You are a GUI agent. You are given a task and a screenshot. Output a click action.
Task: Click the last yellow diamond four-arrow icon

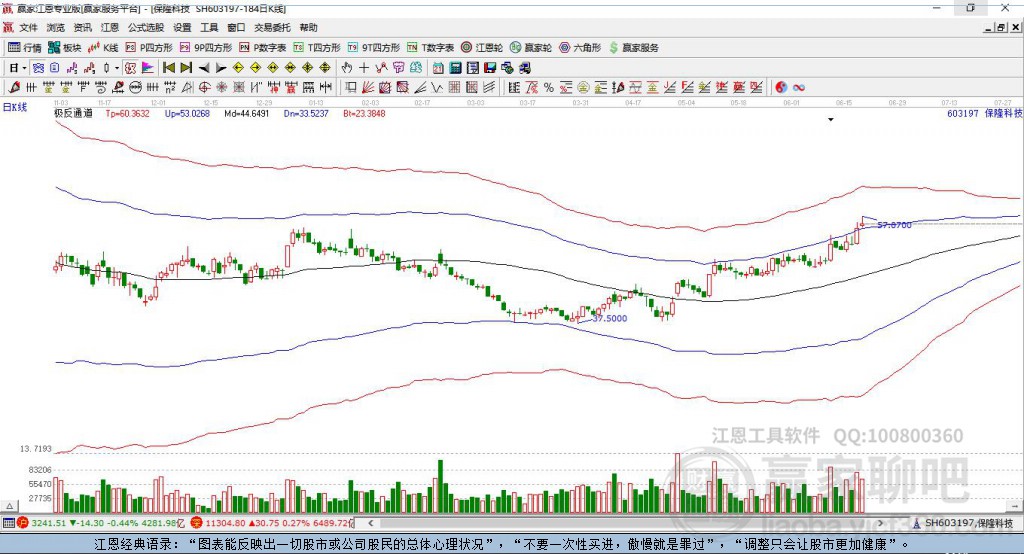click(x=325, y=68)
